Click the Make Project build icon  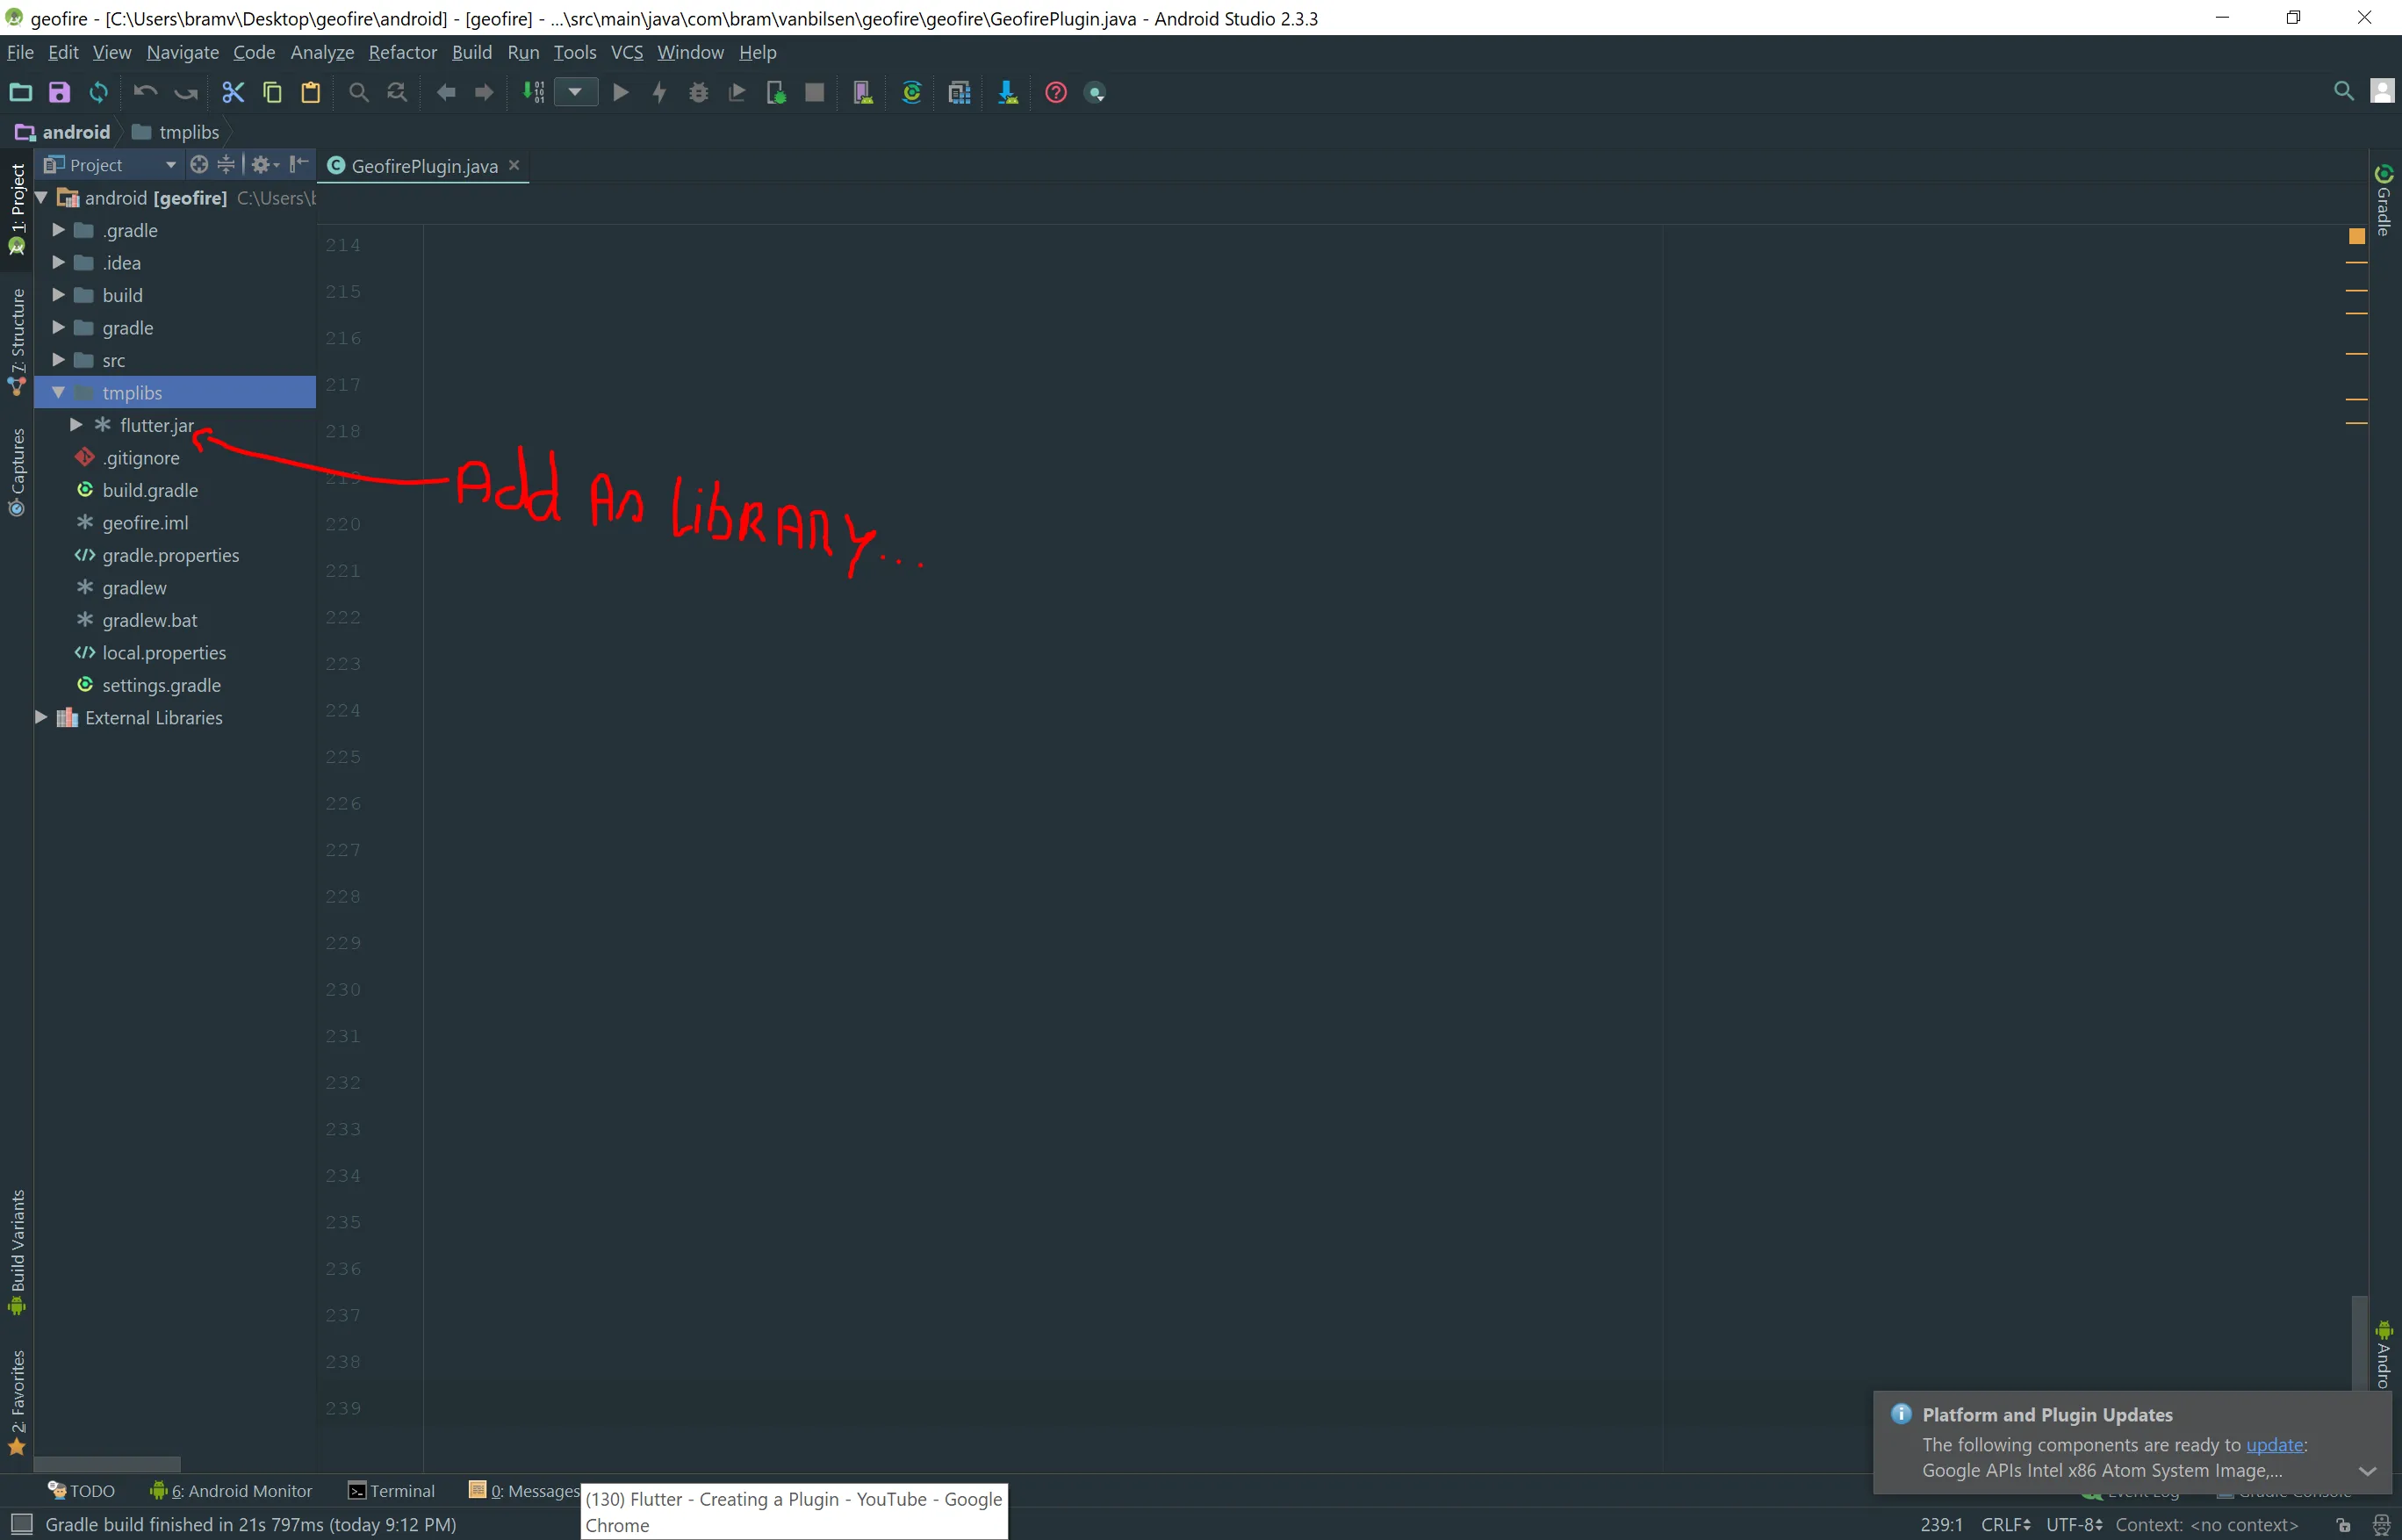(x=534, y=93)
